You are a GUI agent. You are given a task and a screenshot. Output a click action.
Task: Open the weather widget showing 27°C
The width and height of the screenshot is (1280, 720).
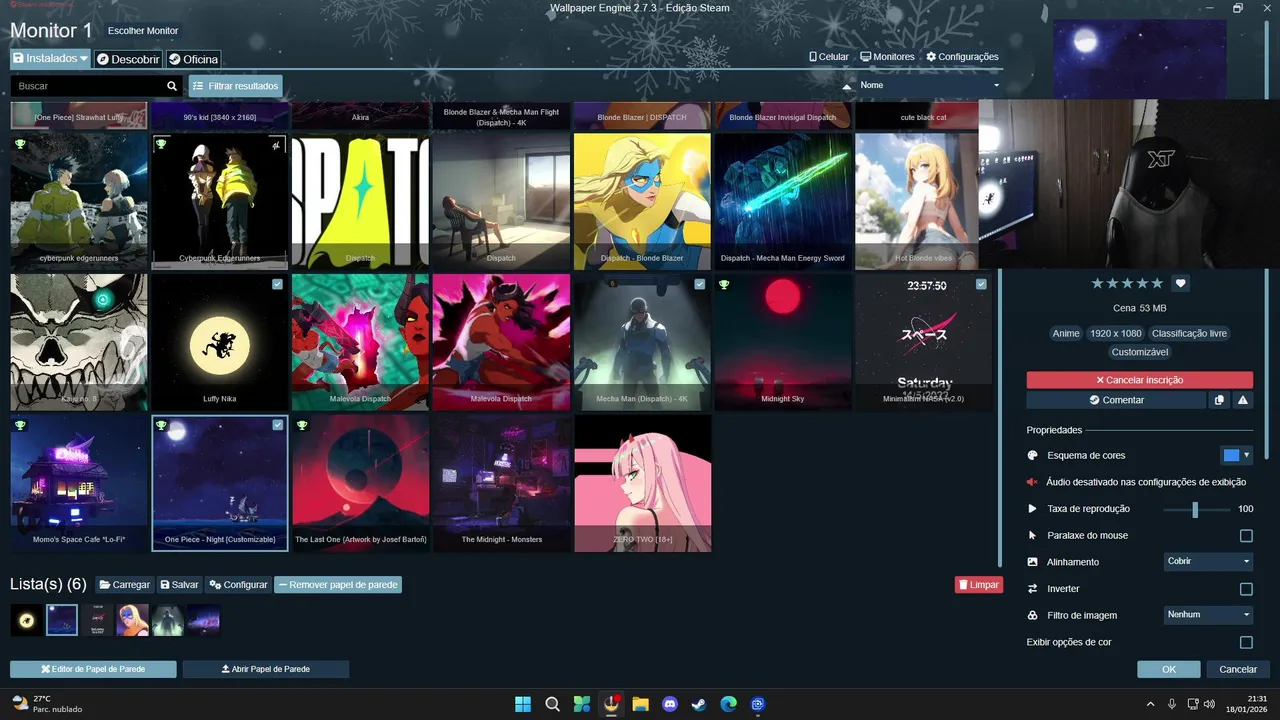click(x=47, y=704)
